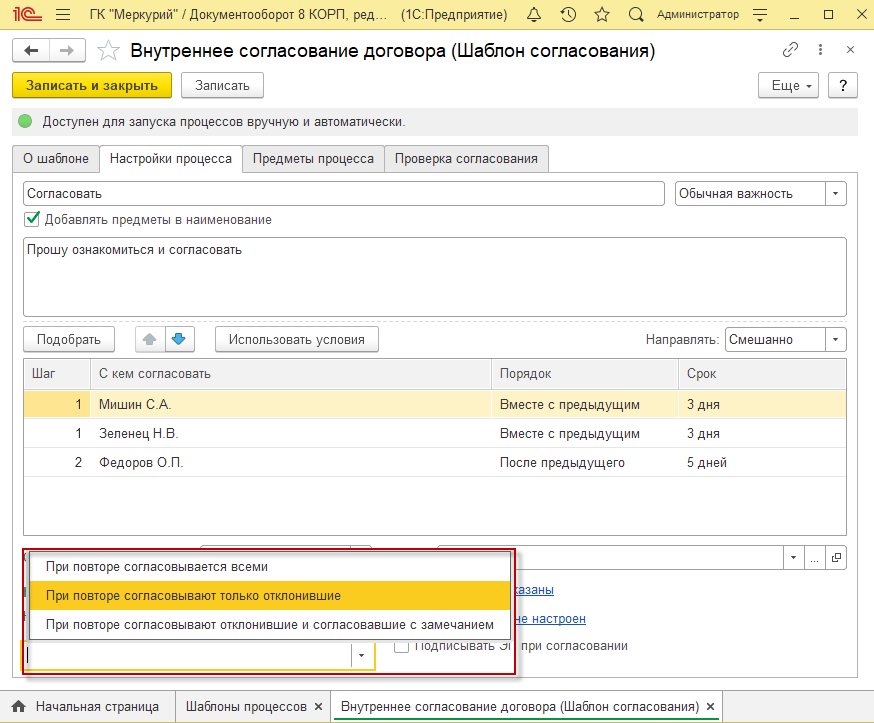The image size is (874, 723).
Task: Click the Срок column header
Action: pos(762,373)
